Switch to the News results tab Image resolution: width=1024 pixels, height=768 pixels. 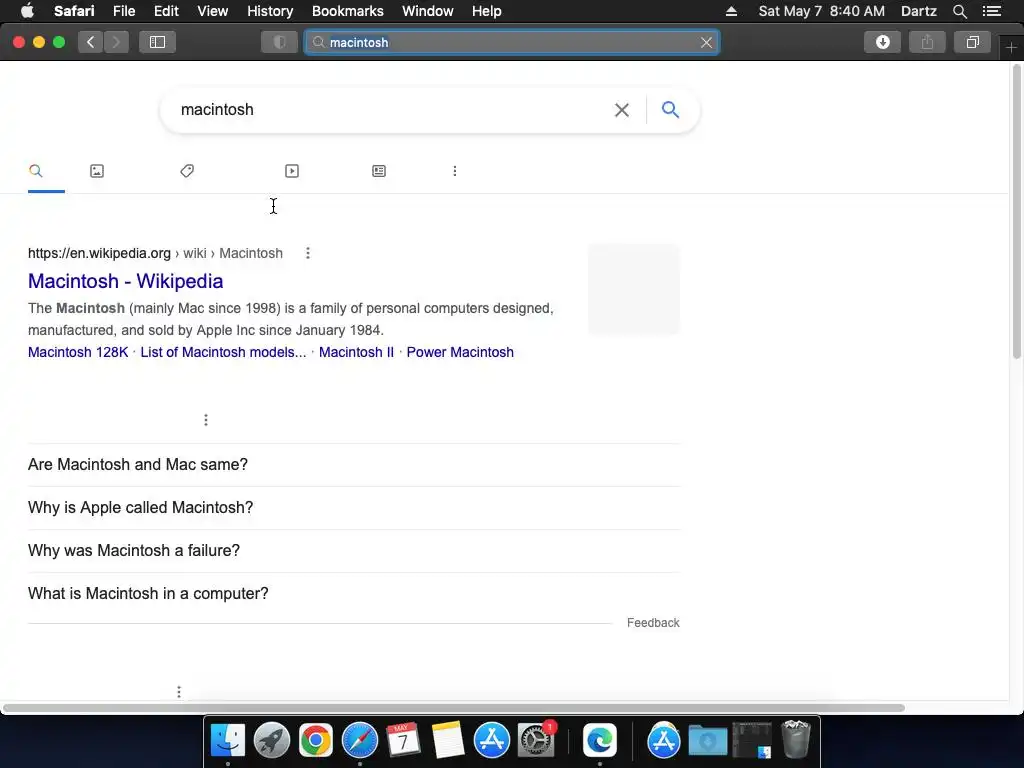point(379,171)
